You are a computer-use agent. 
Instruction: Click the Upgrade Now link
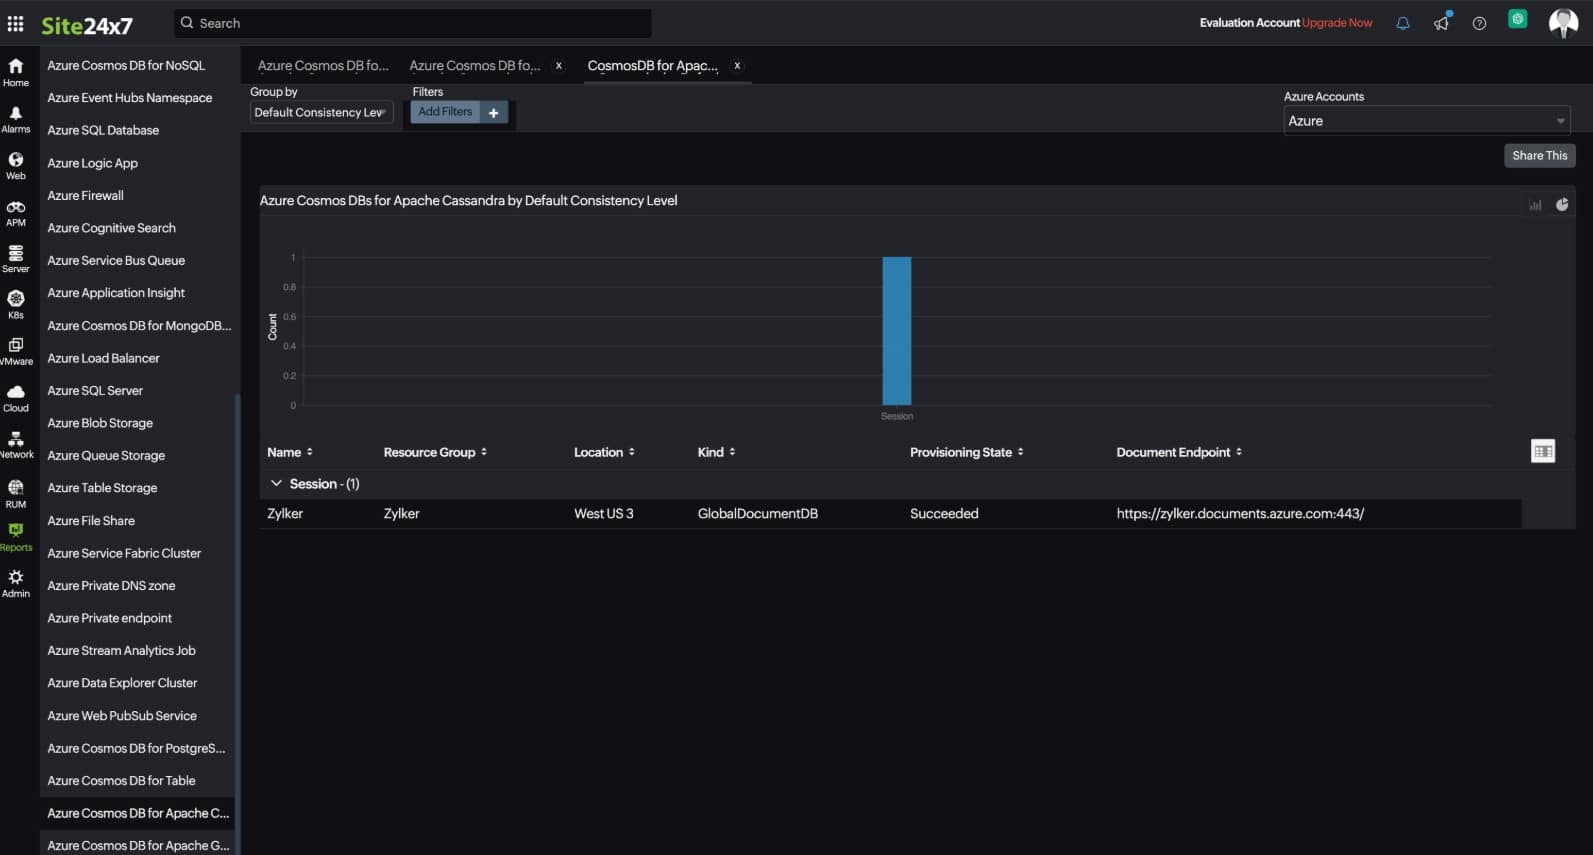(1337, 23)
